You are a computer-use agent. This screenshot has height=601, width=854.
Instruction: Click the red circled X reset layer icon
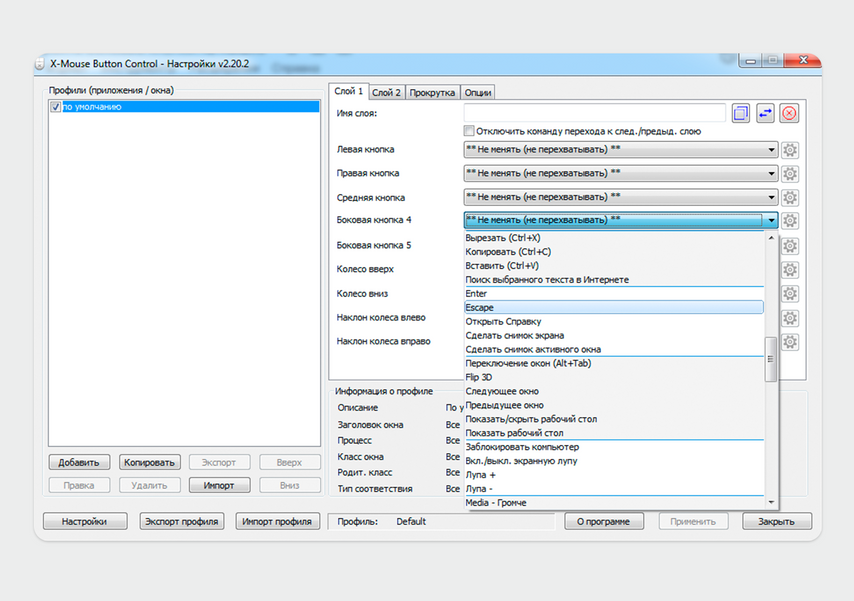point(789,113)
